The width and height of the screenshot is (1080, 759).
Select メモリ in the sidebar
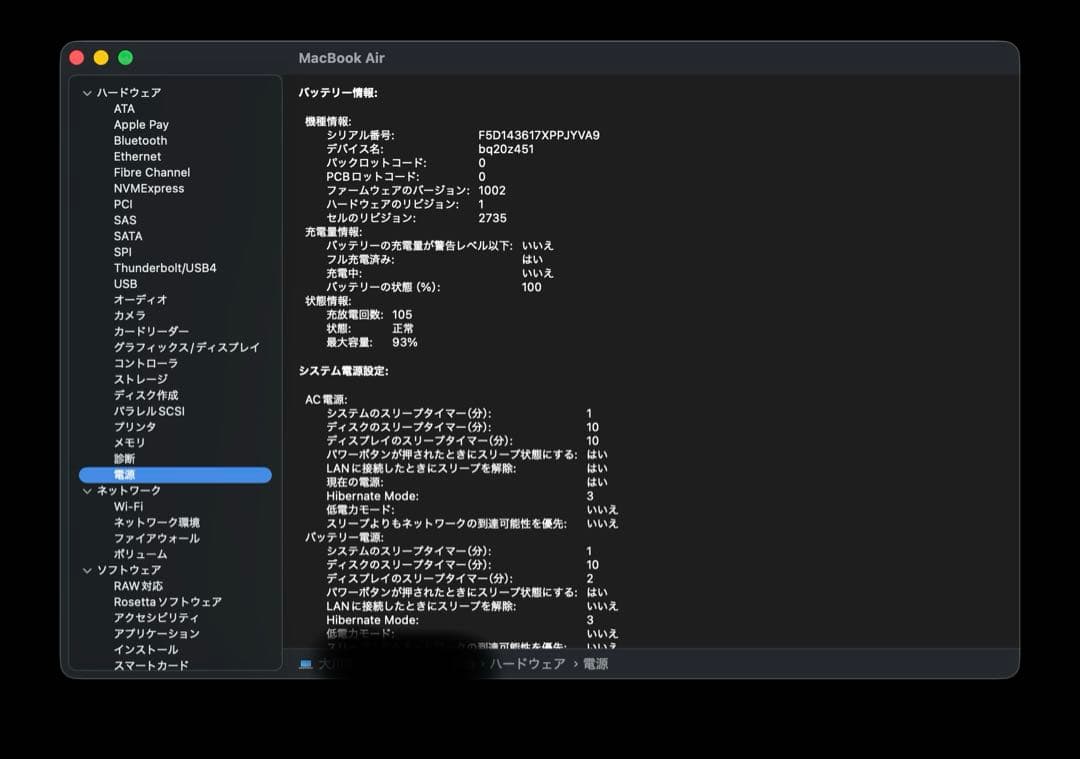pyautogui.click(x=129, y=442)
